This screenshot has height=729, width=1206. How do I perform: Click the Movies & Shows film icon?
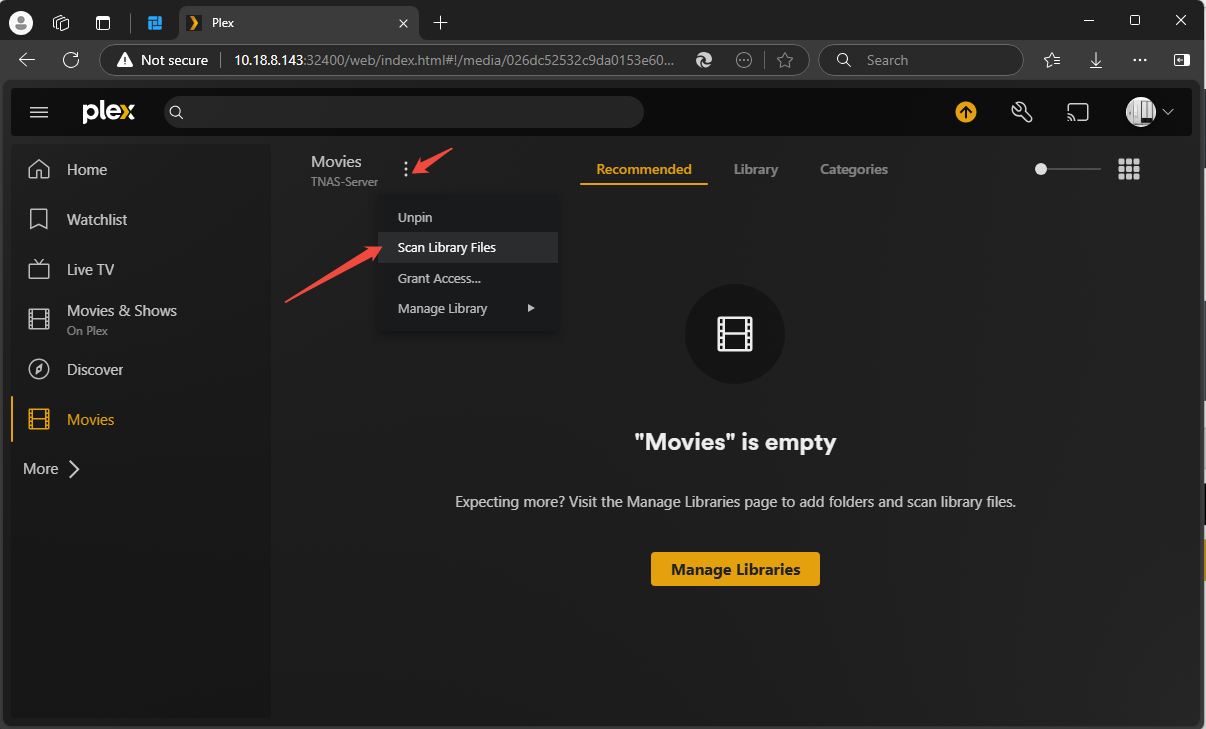(39, 319)
